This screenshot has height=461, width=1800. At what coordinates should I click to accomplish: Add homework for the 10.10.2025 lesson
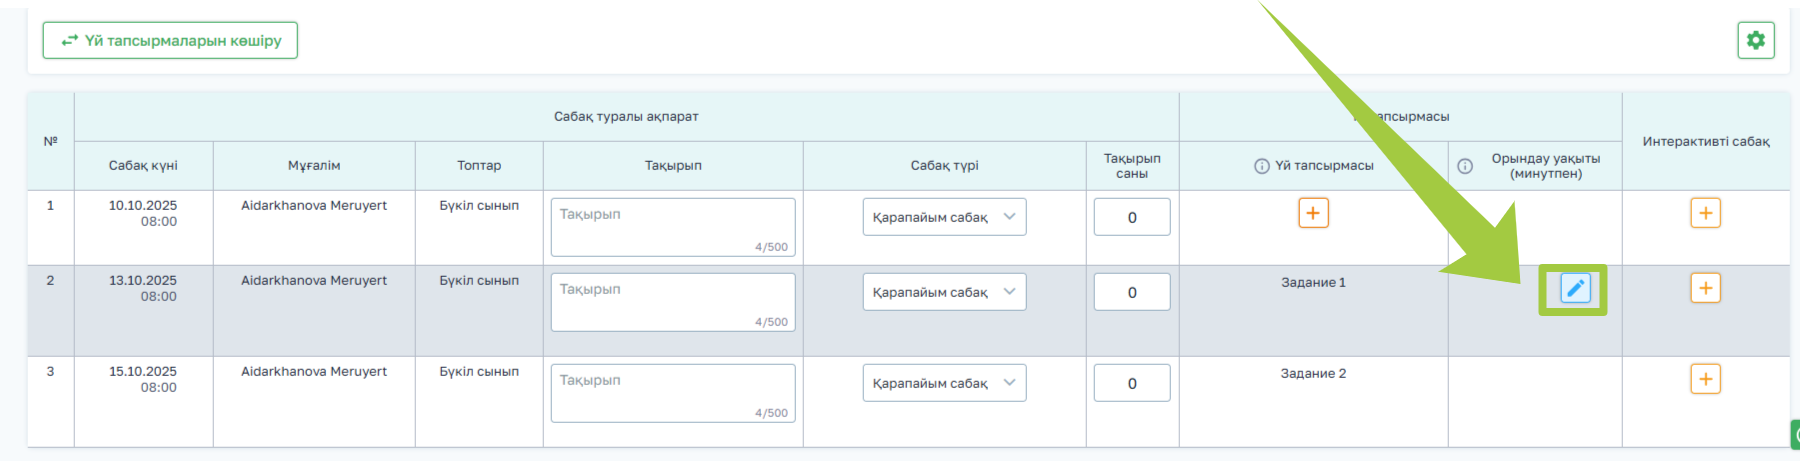coord(1313,213)
